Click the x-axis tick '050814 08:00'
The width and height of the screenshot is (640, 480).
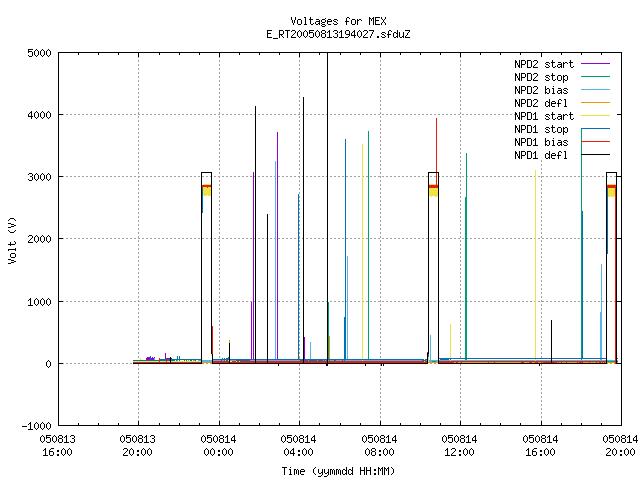379,446
